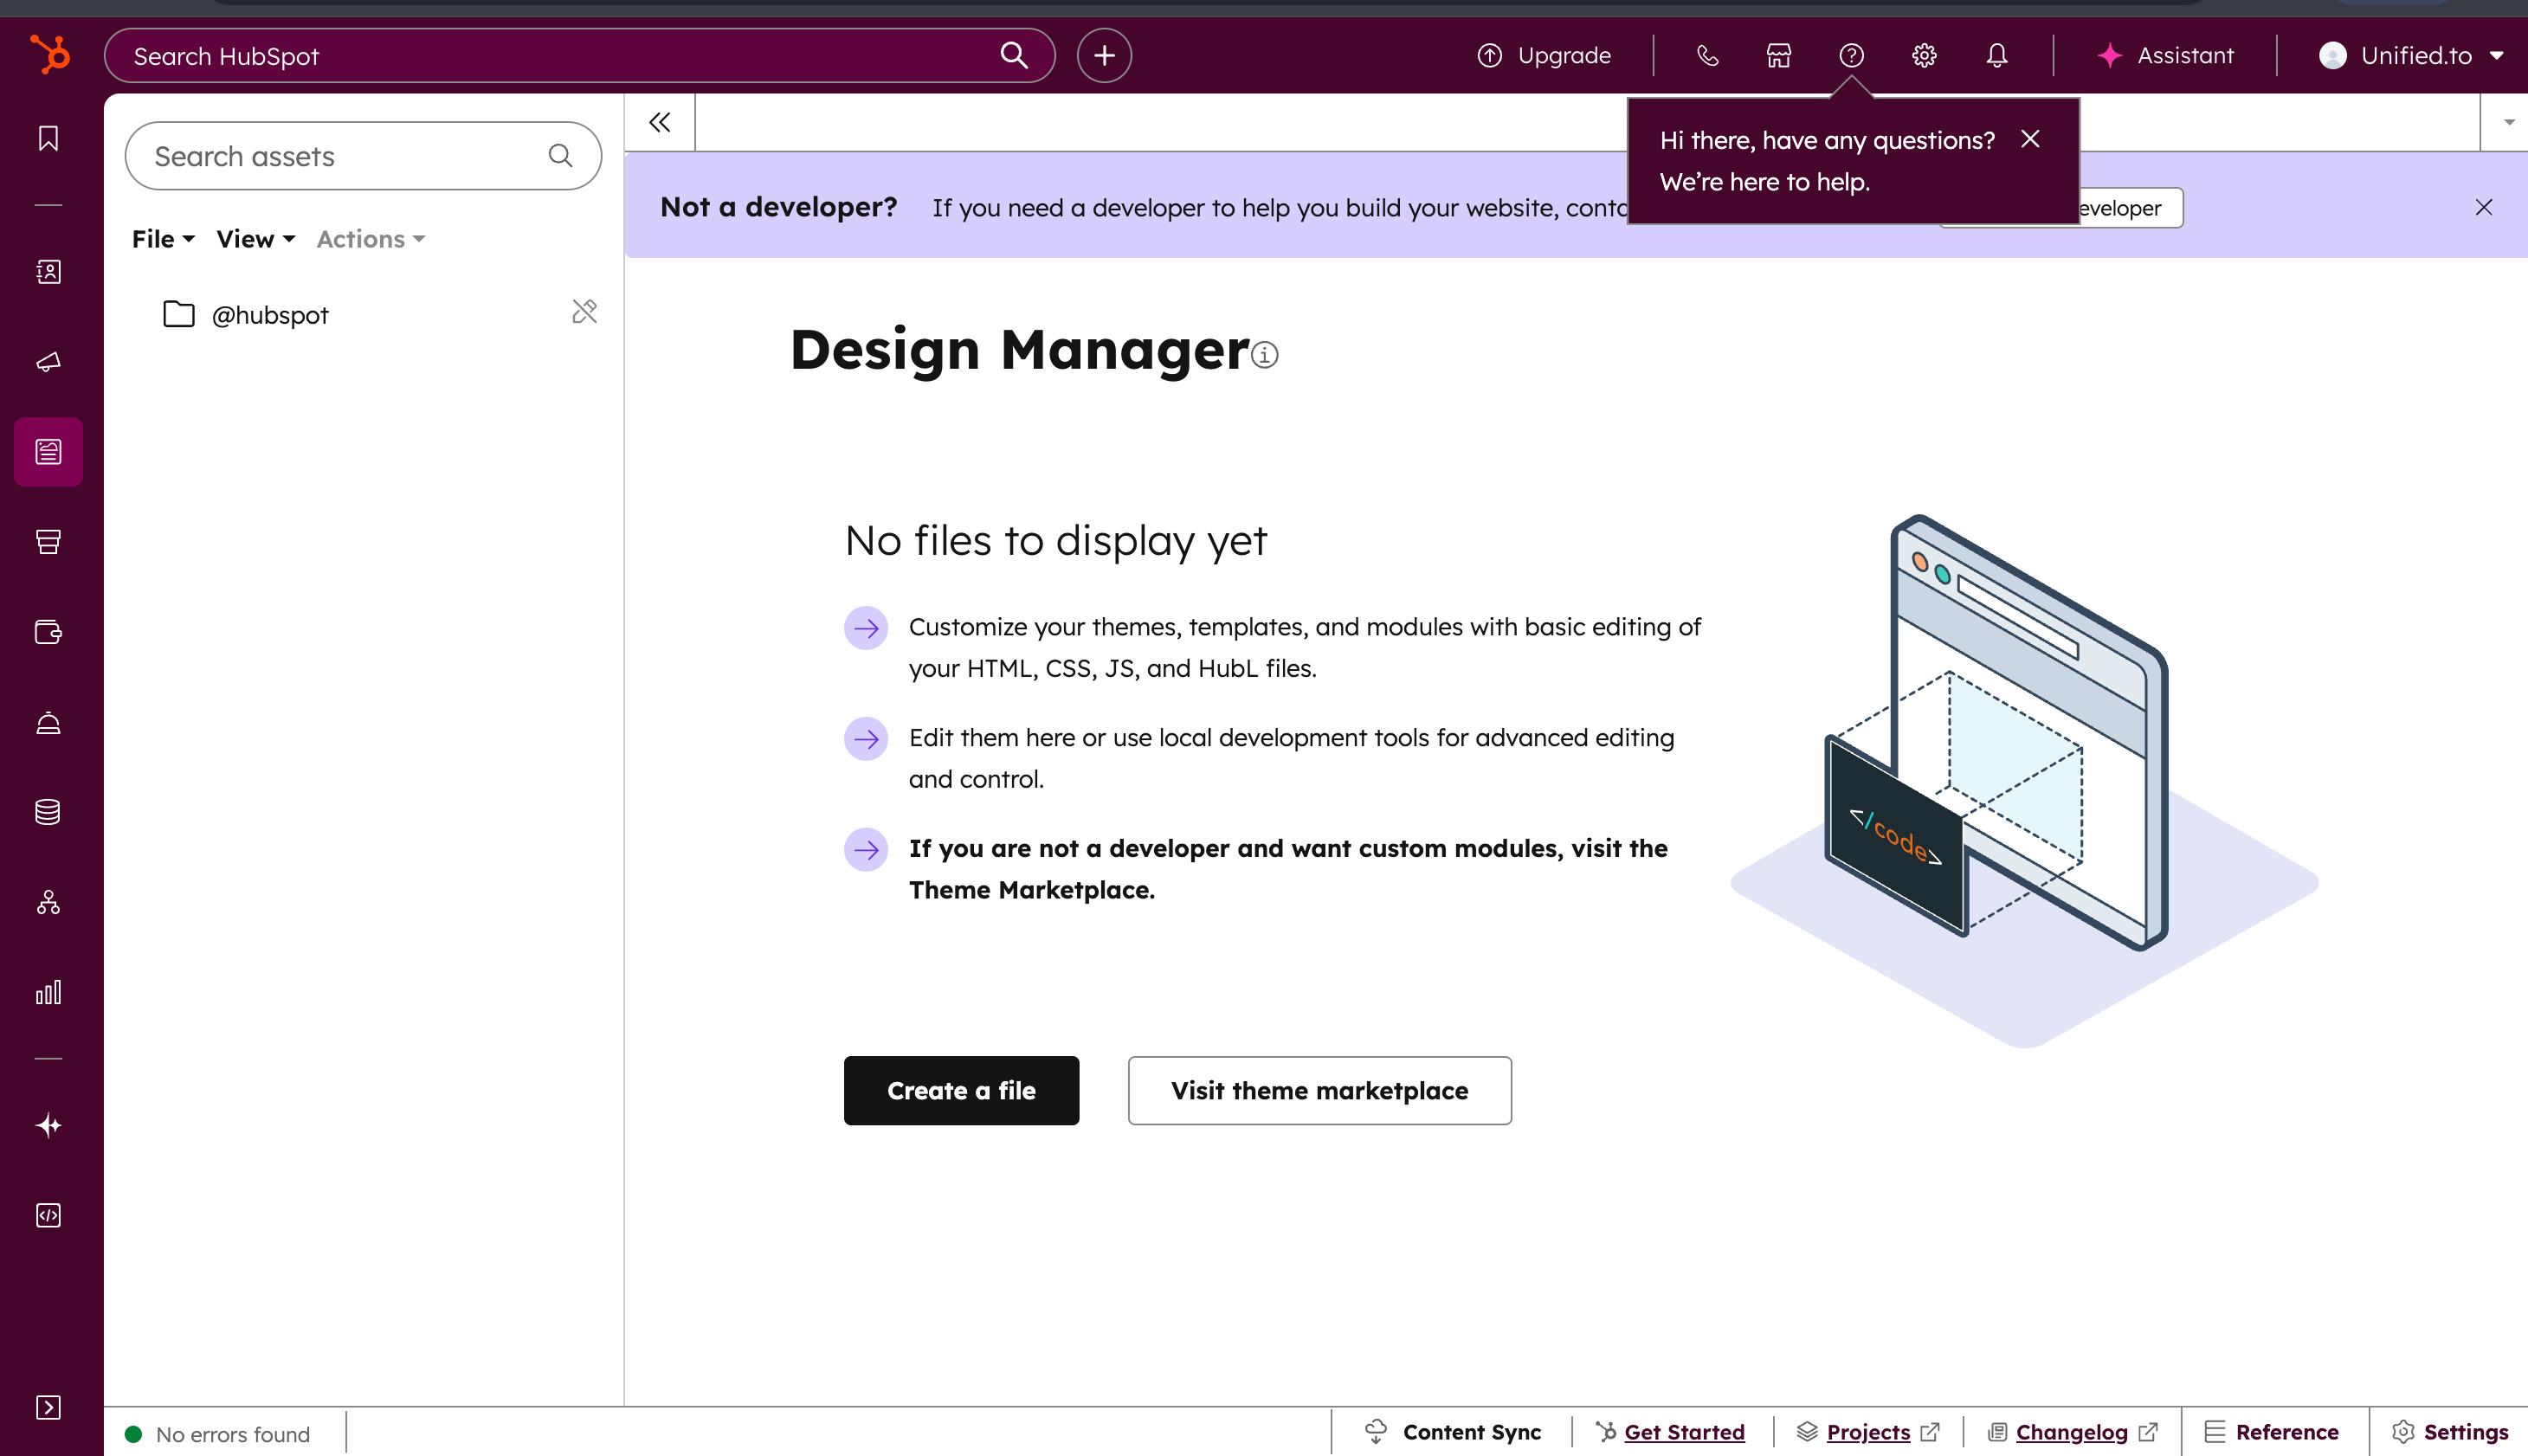Click the HubSpot sprocket logo
The height and width of the screenshot is (1456, 2528).
tap(50, 54)
